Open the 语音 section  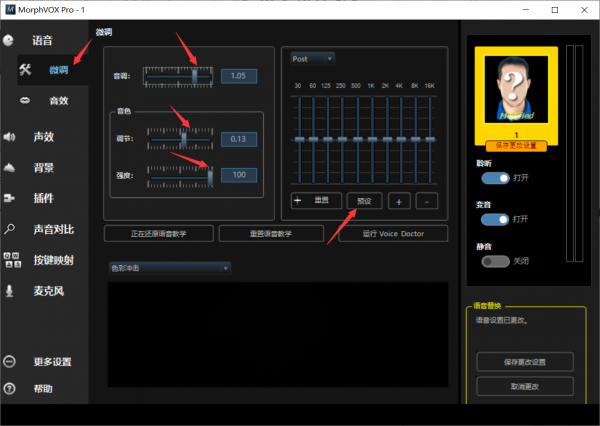[x=42, y=40]
